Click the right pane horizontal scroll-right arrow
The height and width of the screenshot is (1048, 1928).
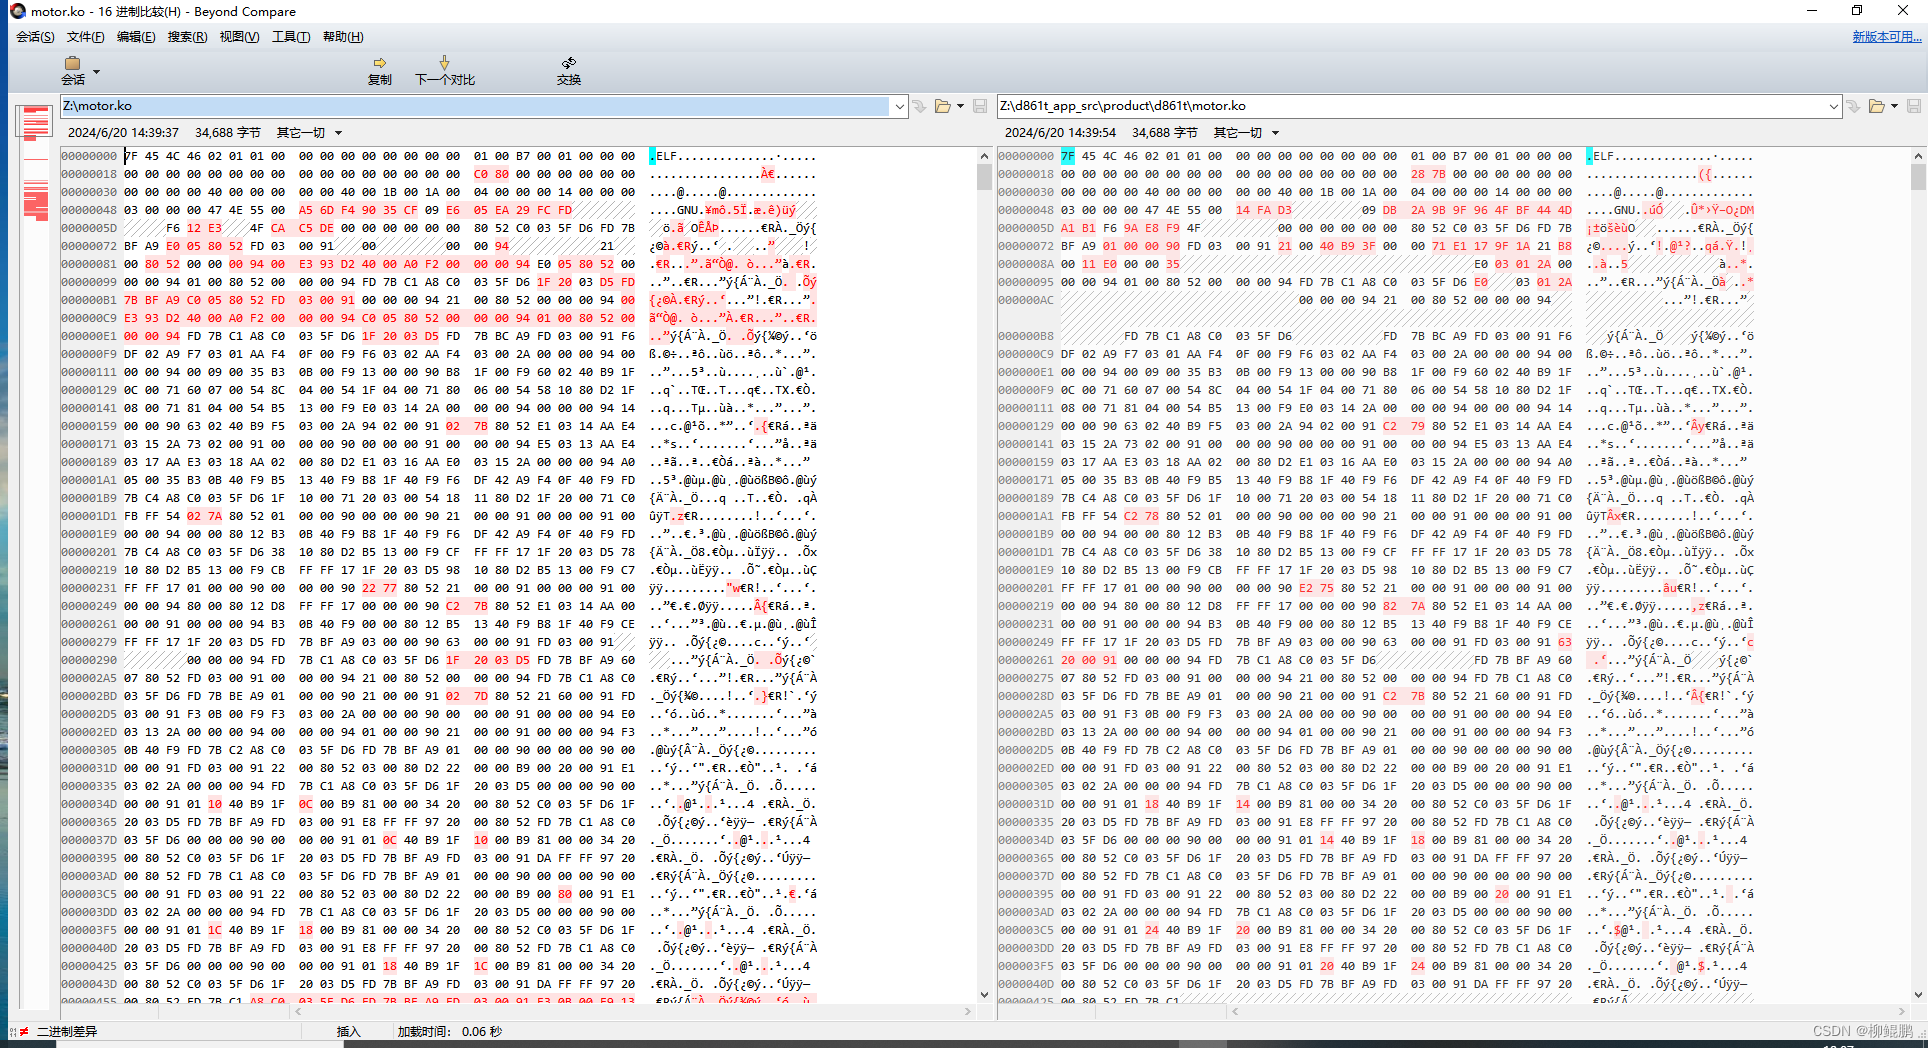click(x=1901, y=1011)
